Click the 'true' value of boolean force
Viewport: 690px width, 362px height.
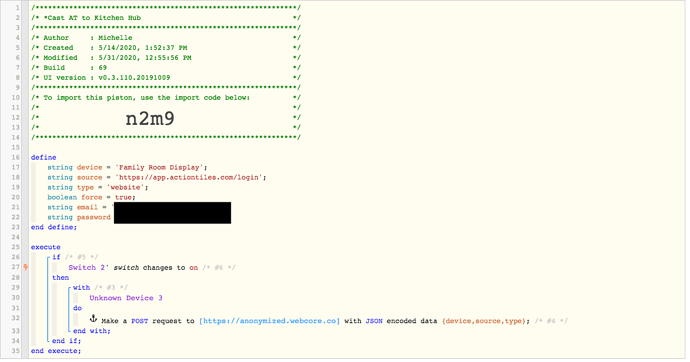[x=124, y=197]
